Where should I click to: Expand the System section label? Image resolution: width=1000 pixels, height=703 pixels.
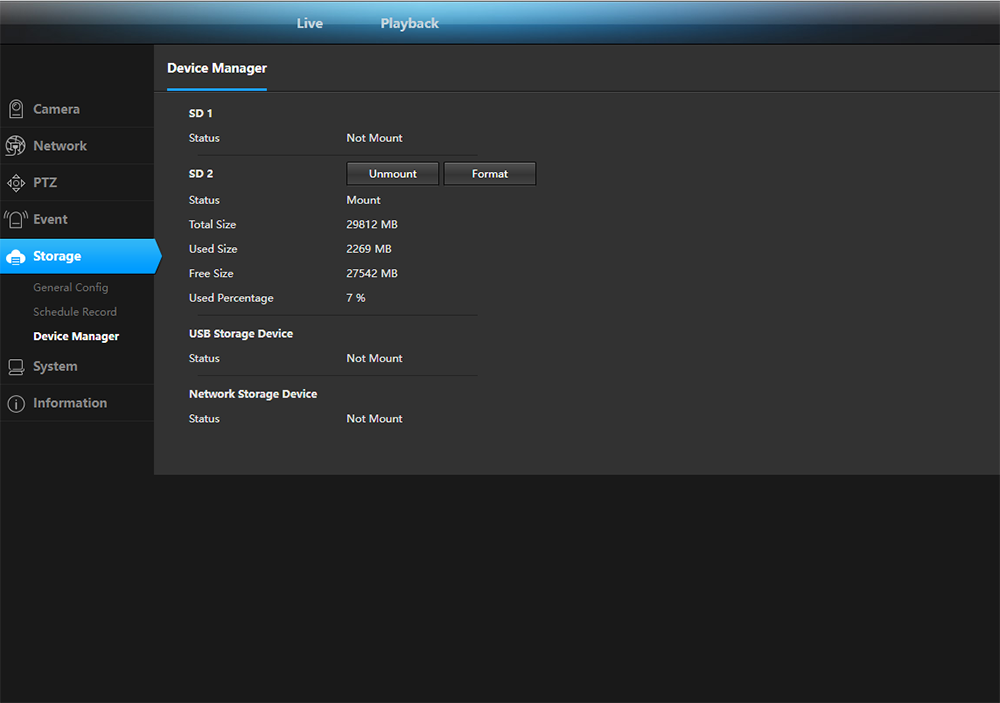tap(55, 367)
